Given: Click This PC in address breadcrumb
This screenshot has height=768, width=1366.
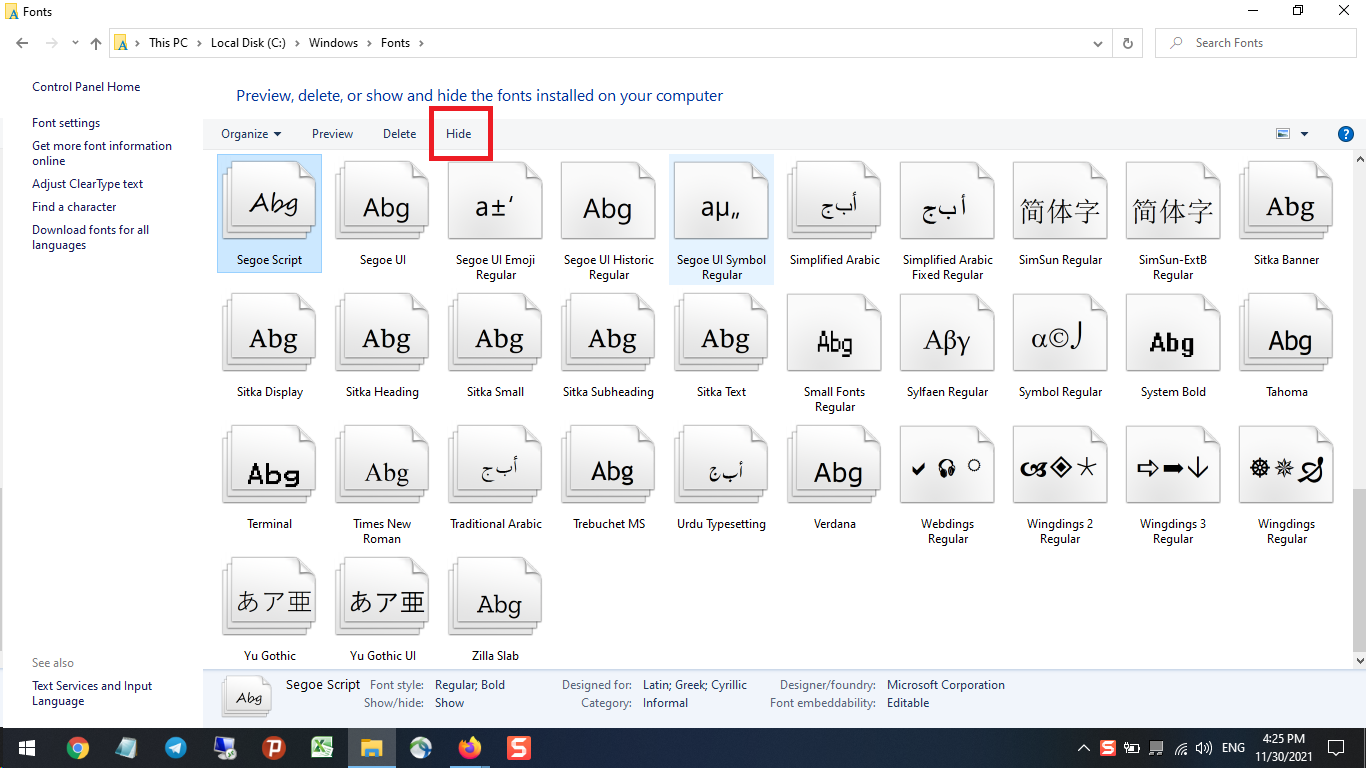Looking at the screenshot, I should (168, 43).
